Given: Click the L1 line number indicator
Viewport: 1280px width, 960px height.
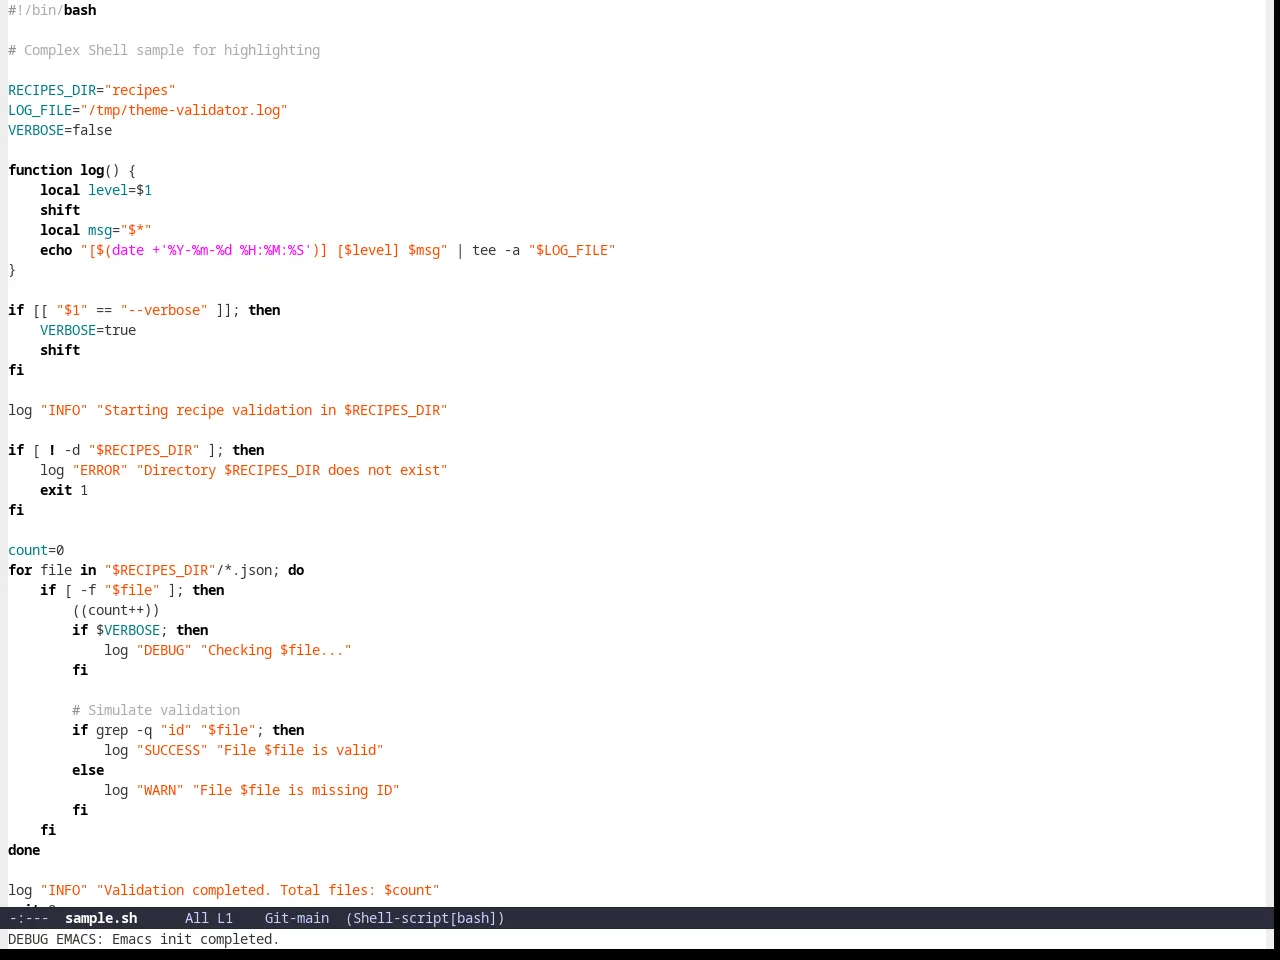Looking at the screenshot, I should [x=224, y=918].
